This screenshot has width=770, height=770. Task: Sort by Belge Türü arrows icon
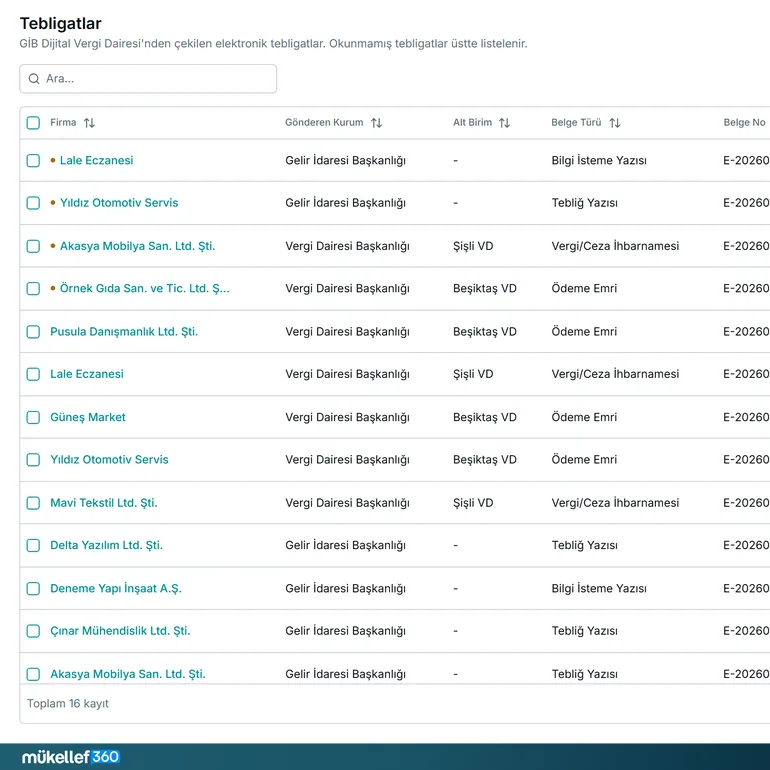tap(615, 123)
